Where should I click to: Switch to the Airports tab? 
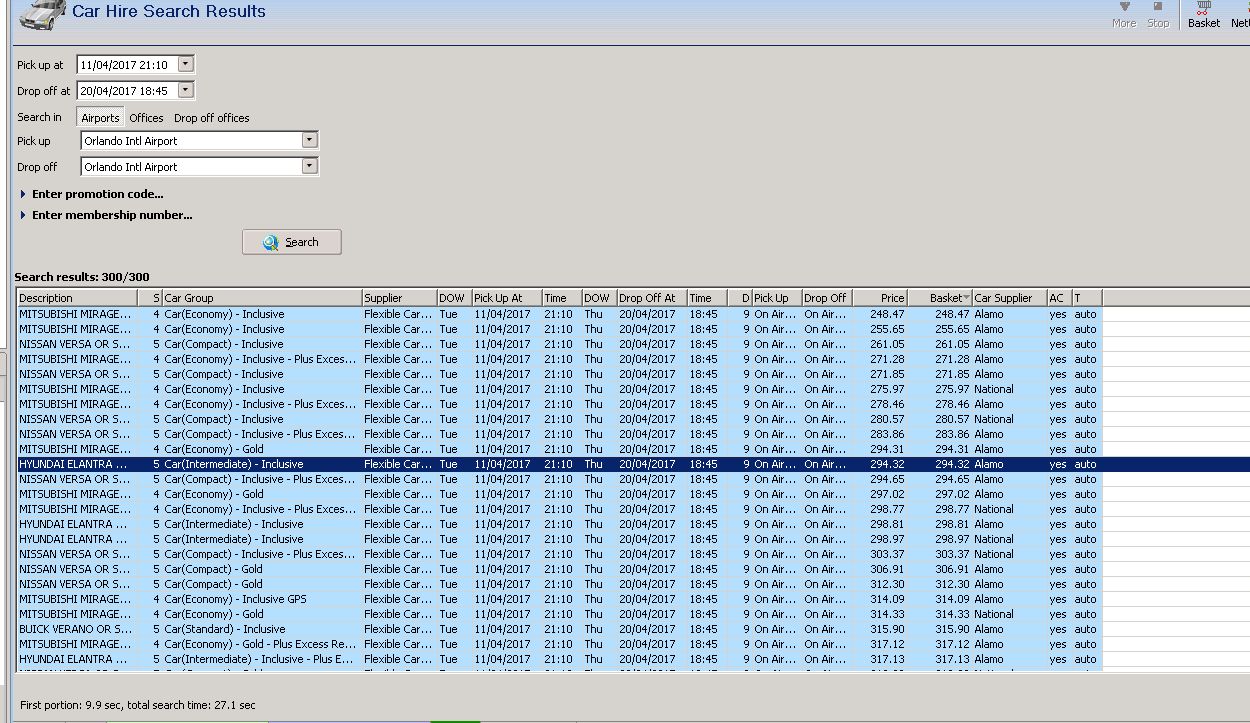(x=100, y=117)
